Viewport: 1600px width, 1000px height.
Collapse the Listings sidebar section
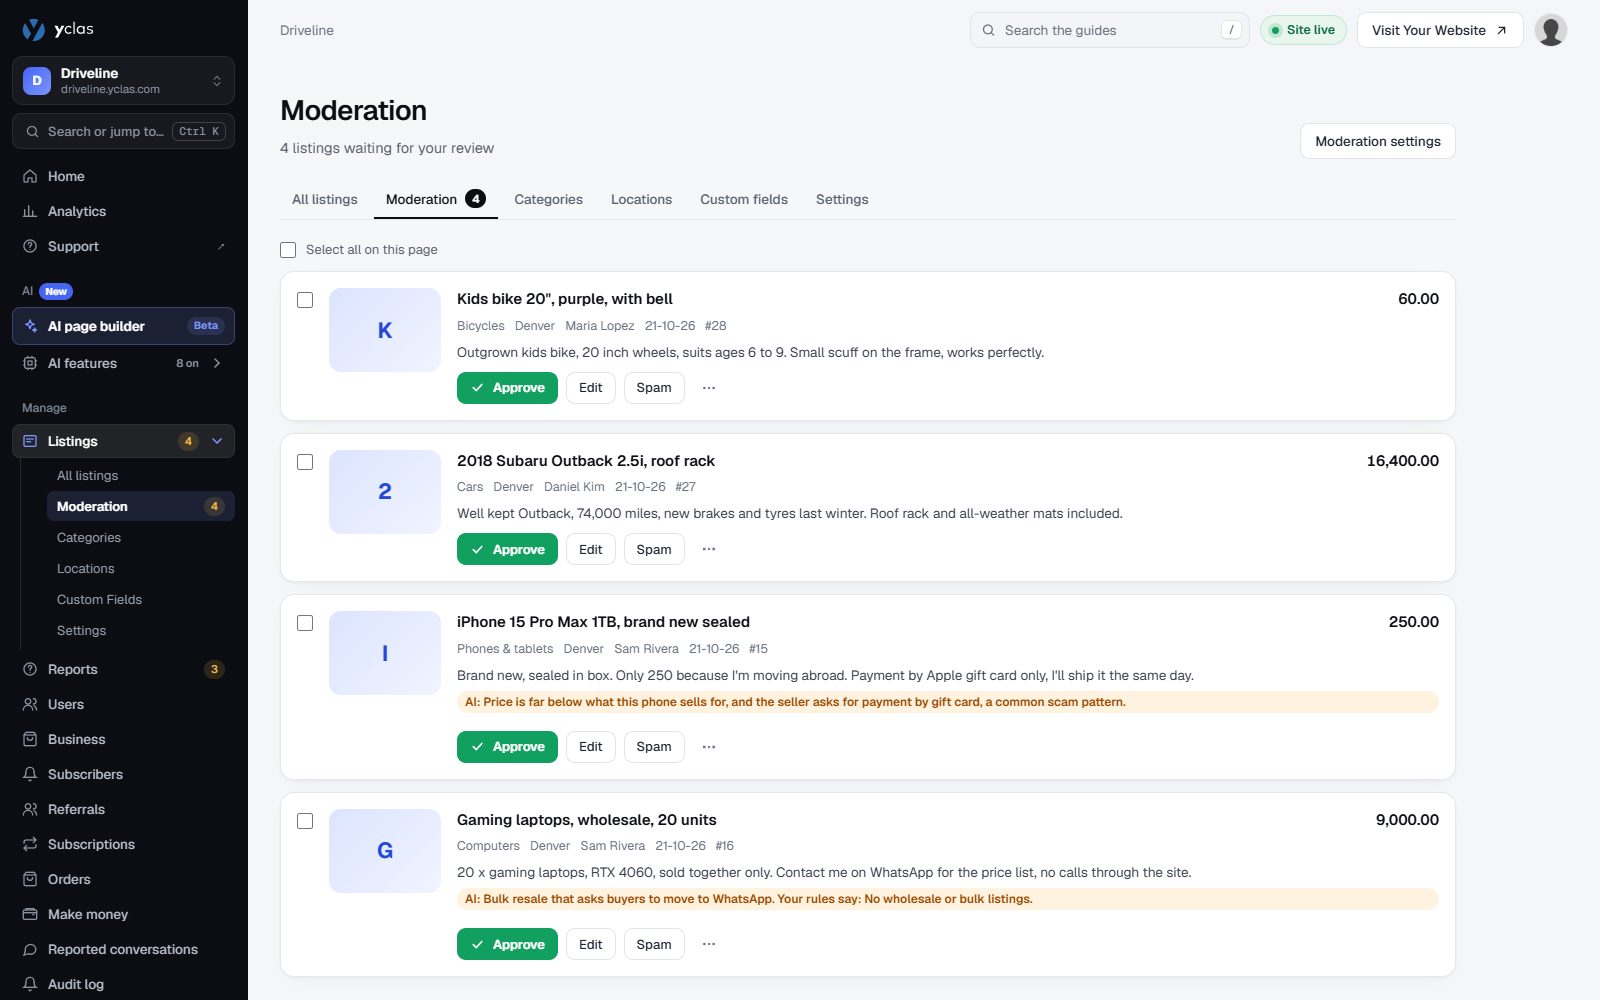pos(217,441)
